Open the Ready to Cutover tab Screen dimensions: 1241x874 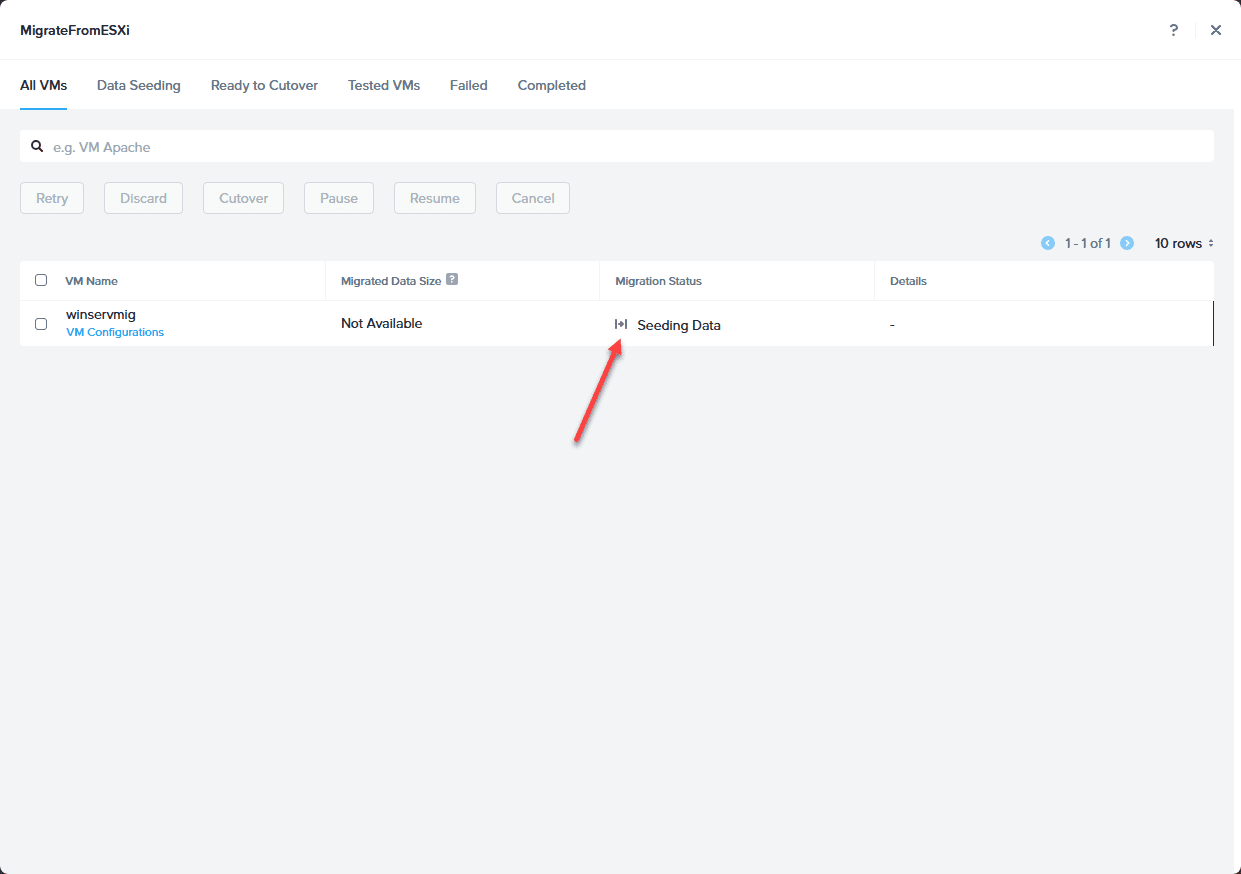[264, 85]
